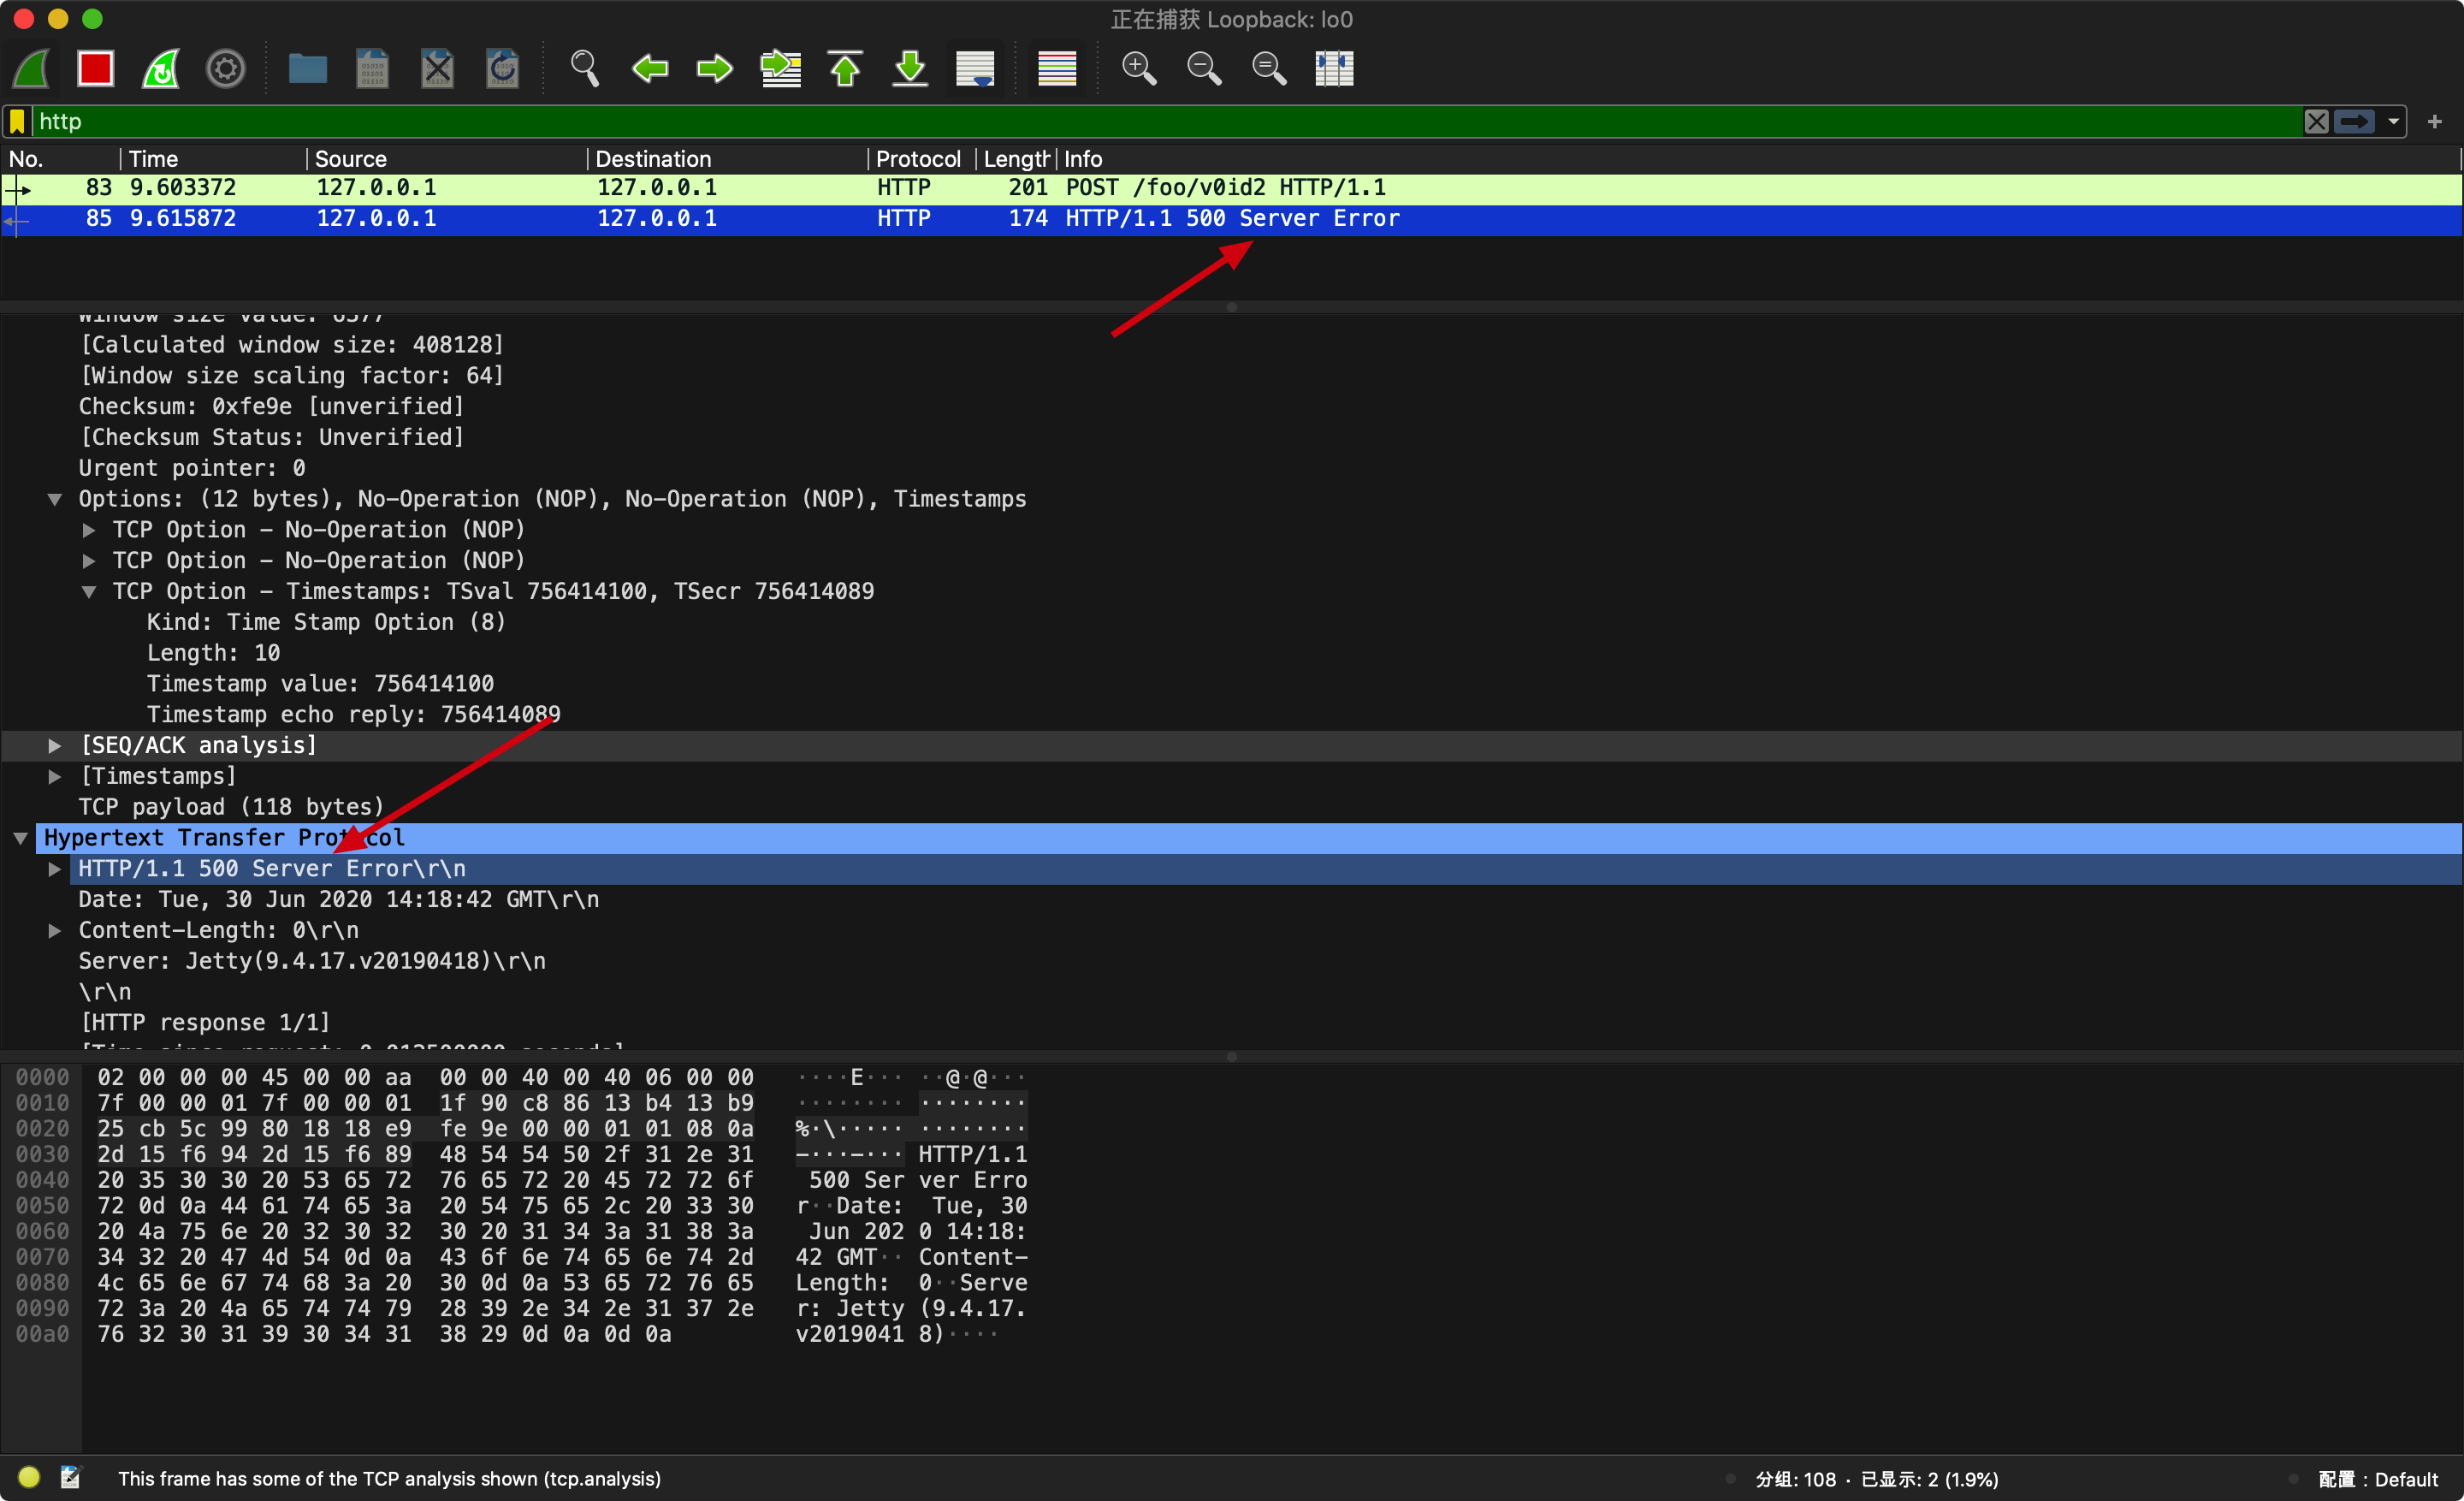Apply the display filter with arrow button
Screen dimensions: 2464x1501
pyautogui.click(x=2355, y=122)
